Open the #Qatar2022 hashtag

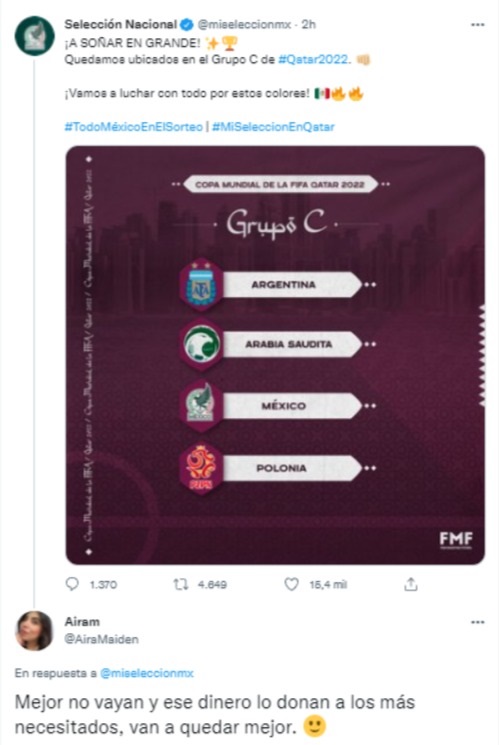[x=313, y=60]
